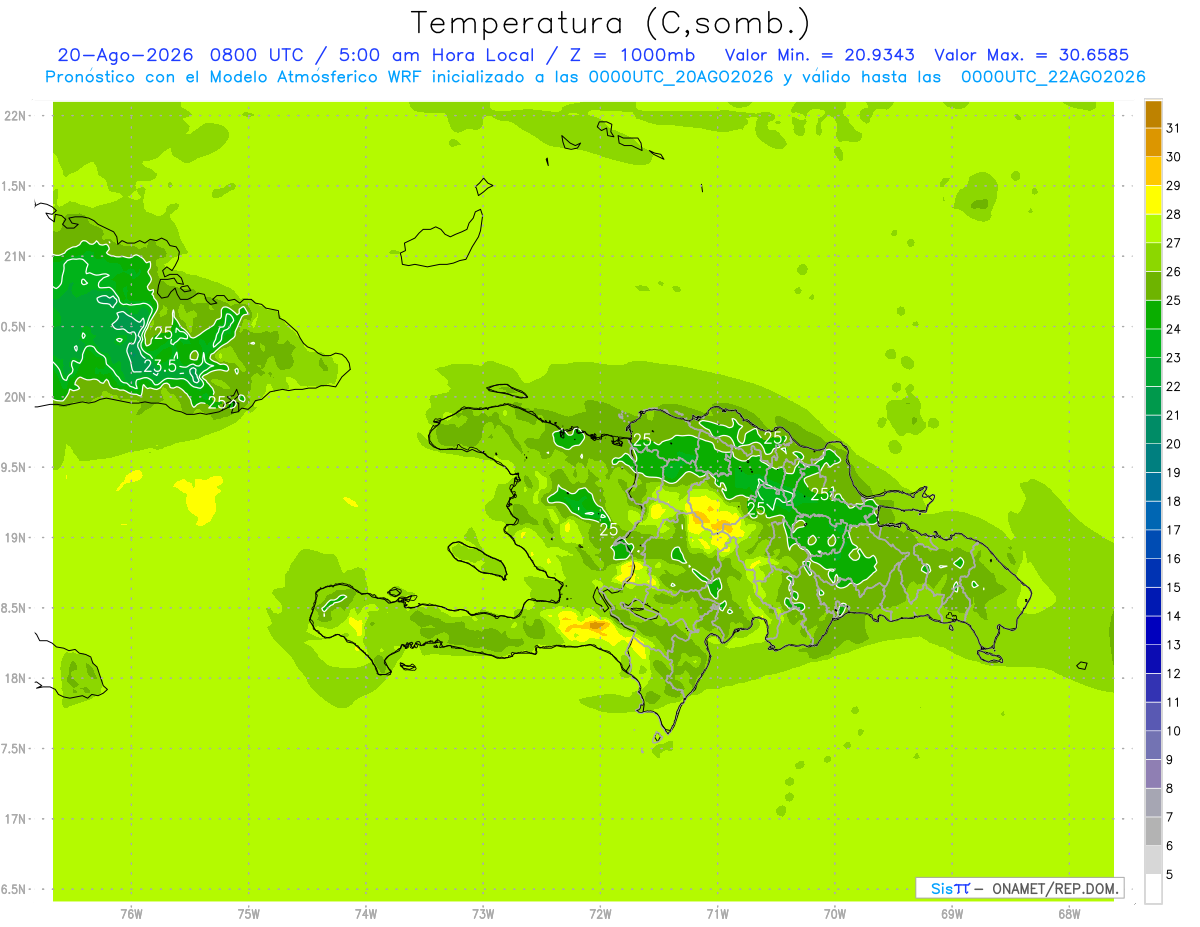Click the 22N latitude axis label
Image resolution: width=1200 pixels, height=927 pixels.
[x=15, y=115]
